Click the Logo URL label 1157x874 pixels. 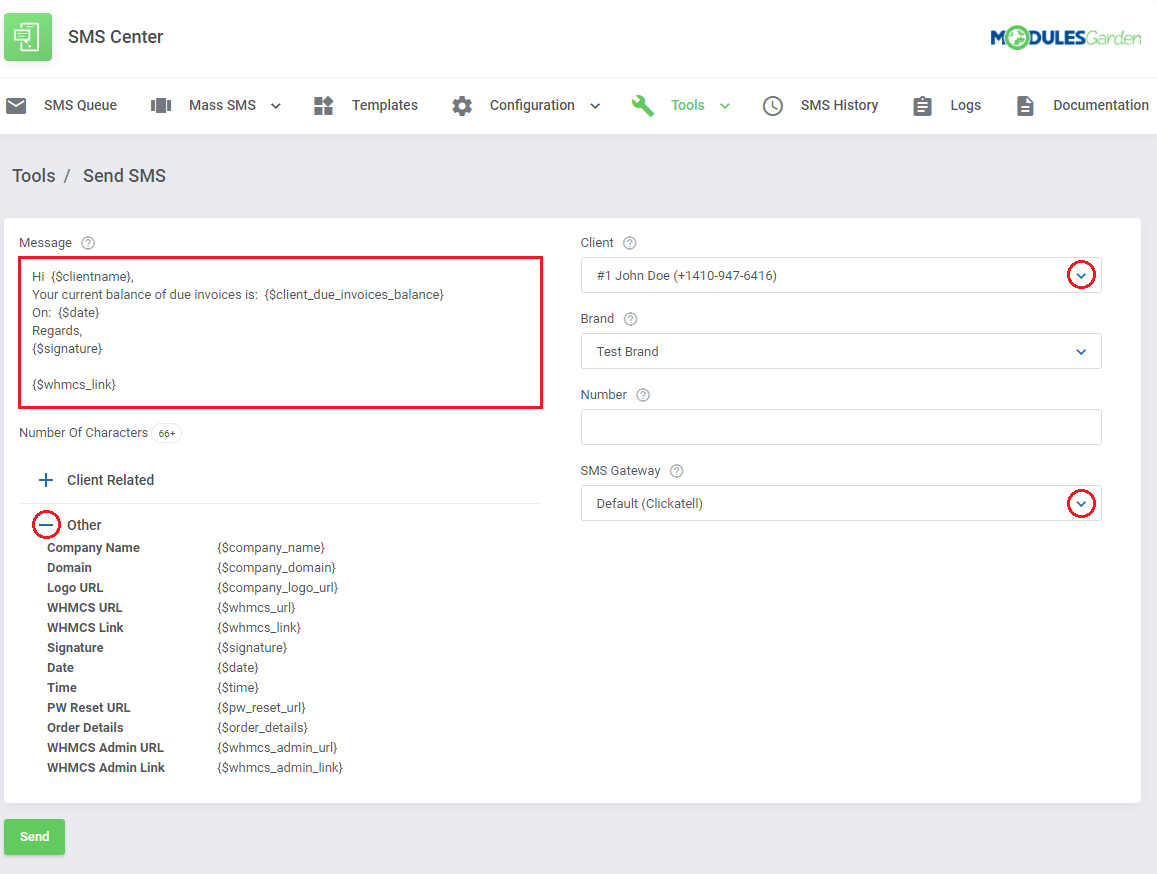(75, 588)
